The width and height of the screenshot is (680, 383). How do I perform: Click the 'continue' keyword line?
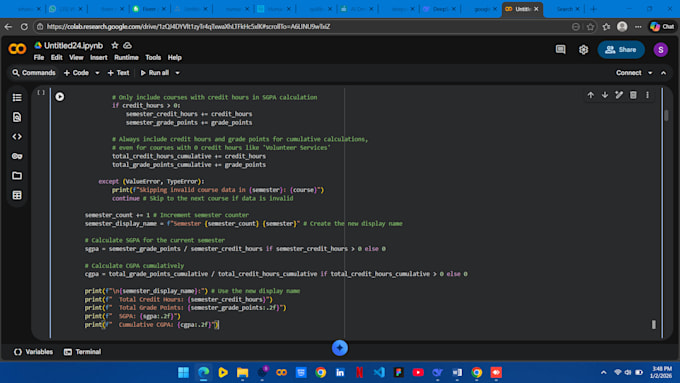click(203, 198)
